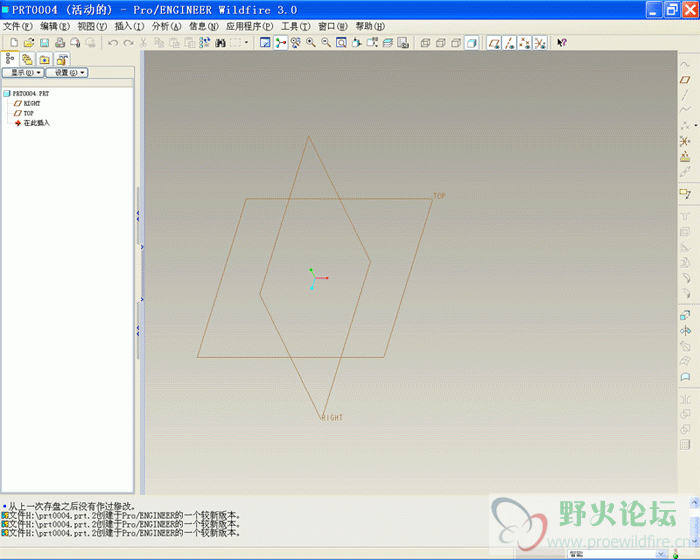Viewport: 700px width, 560px height.
Task: Switch to the Favorites navigator tab
Action: [44, 59]
